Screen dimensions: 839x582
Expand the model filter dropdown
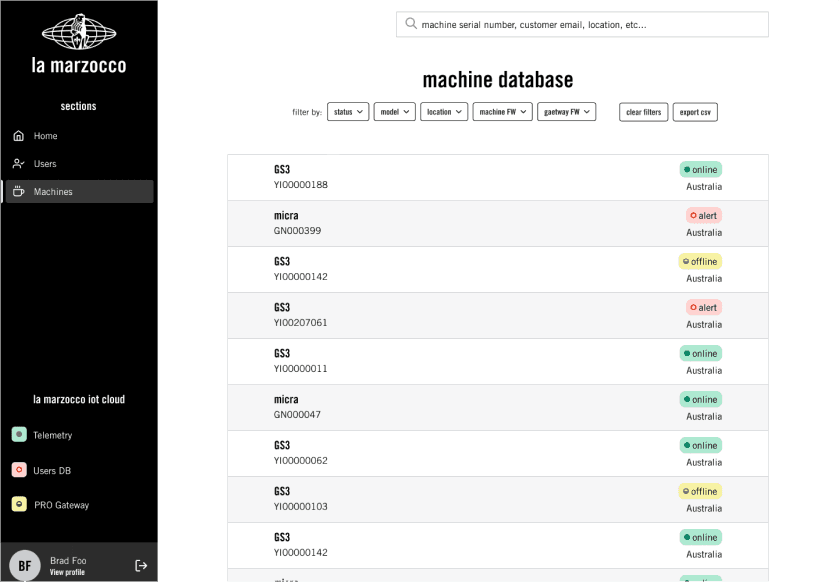tap(395, 112)
